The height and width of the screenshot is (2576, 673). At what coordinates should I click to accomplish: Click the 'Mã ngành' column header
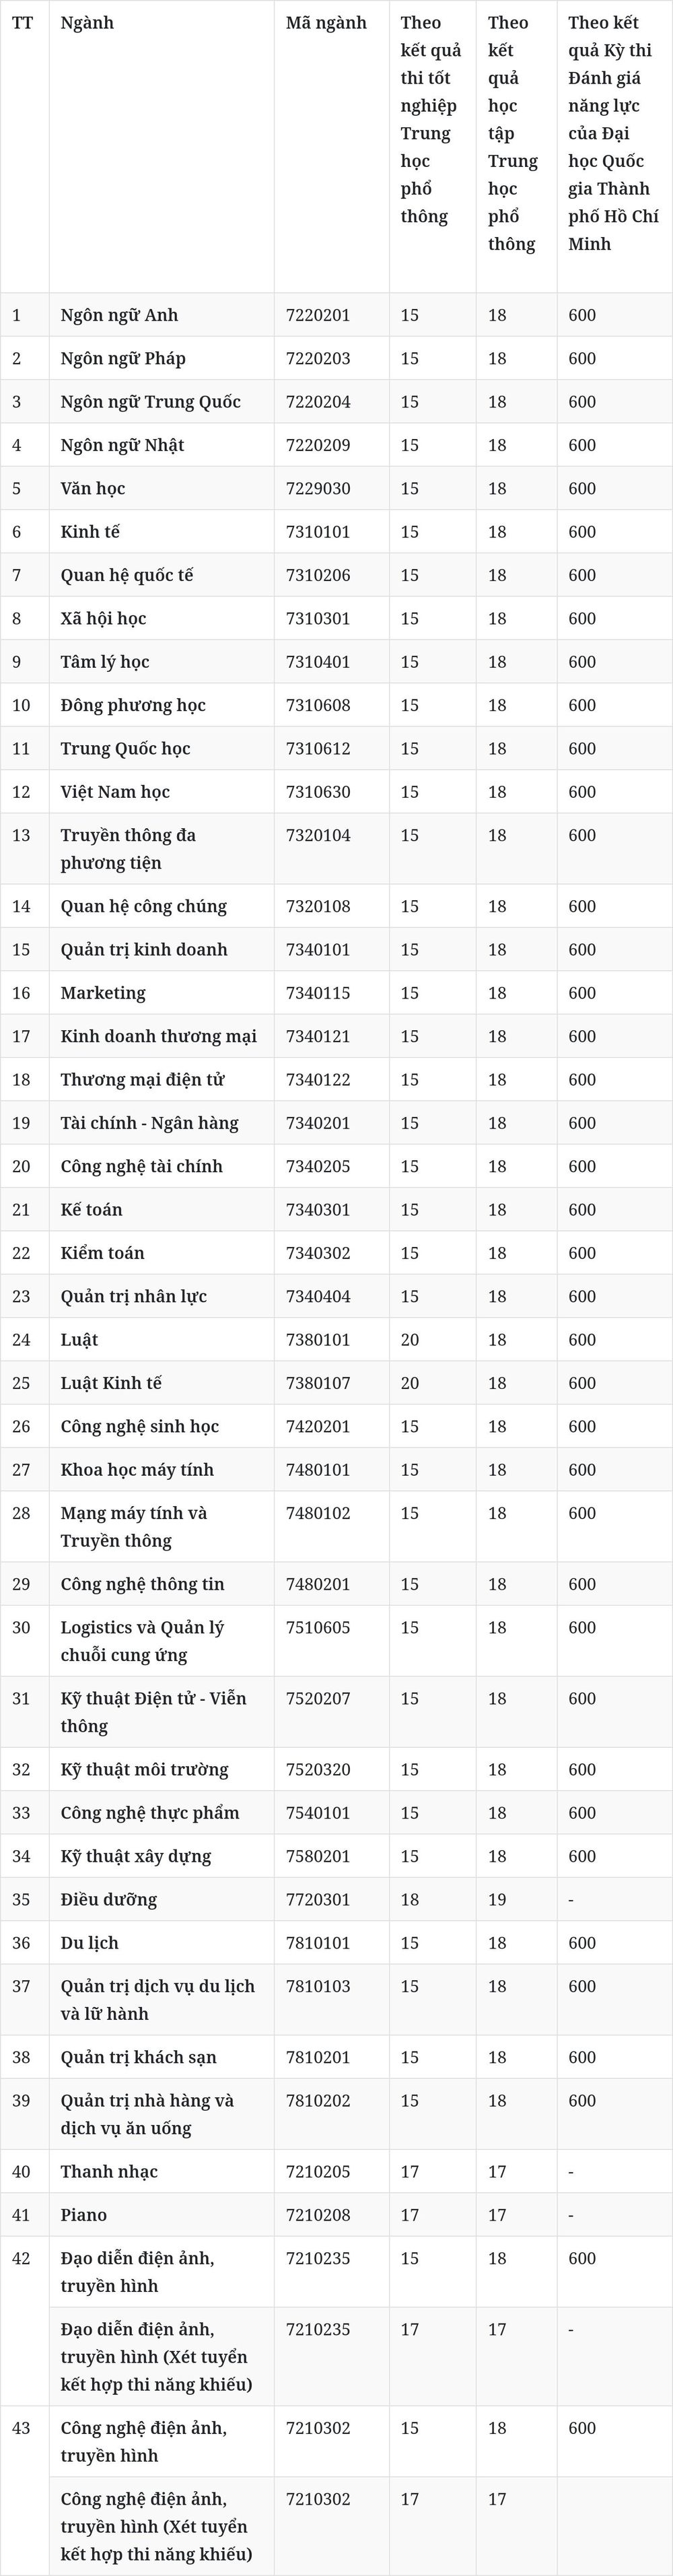point(326,23)
